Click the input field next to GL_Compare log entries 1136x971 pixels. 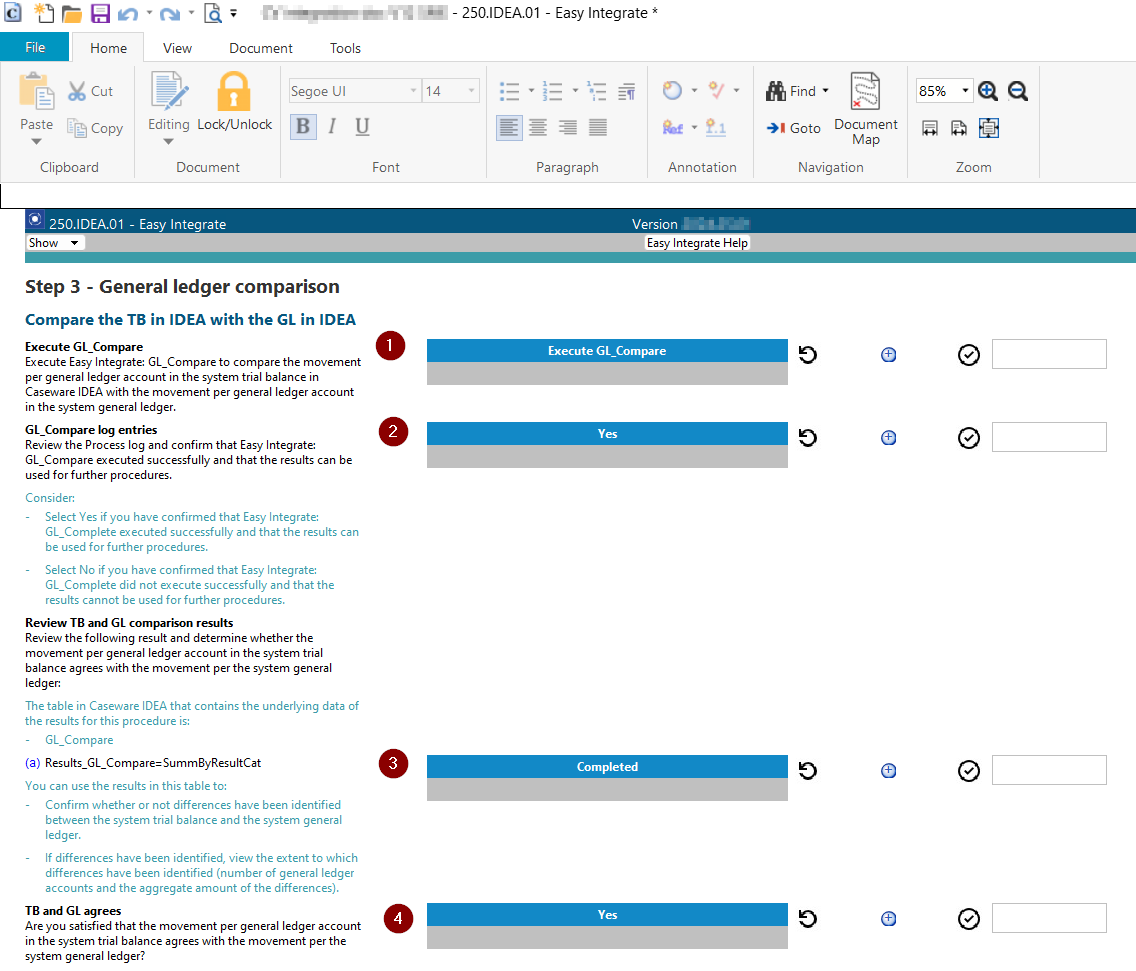coord(1048,437)
